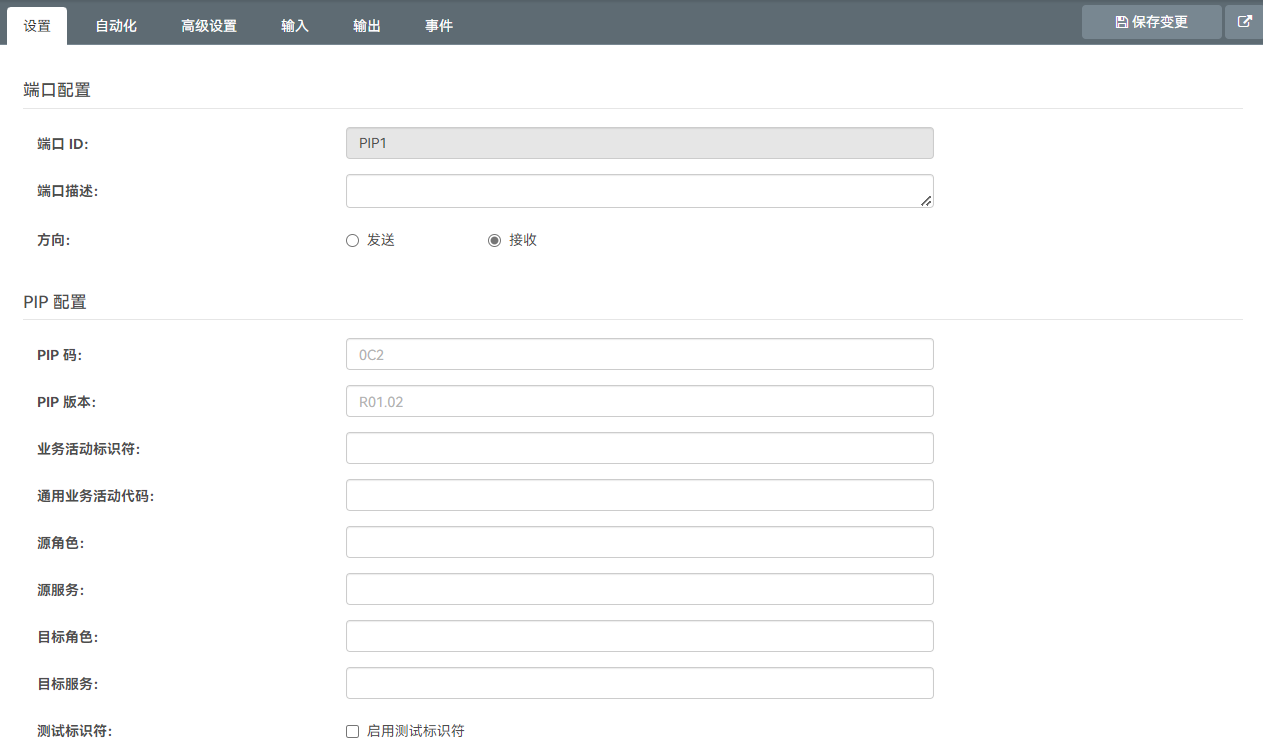This screenshot has width=1263, height=754.
Task: Click the 测试标识符 label
Action: [x=74, y=731]
